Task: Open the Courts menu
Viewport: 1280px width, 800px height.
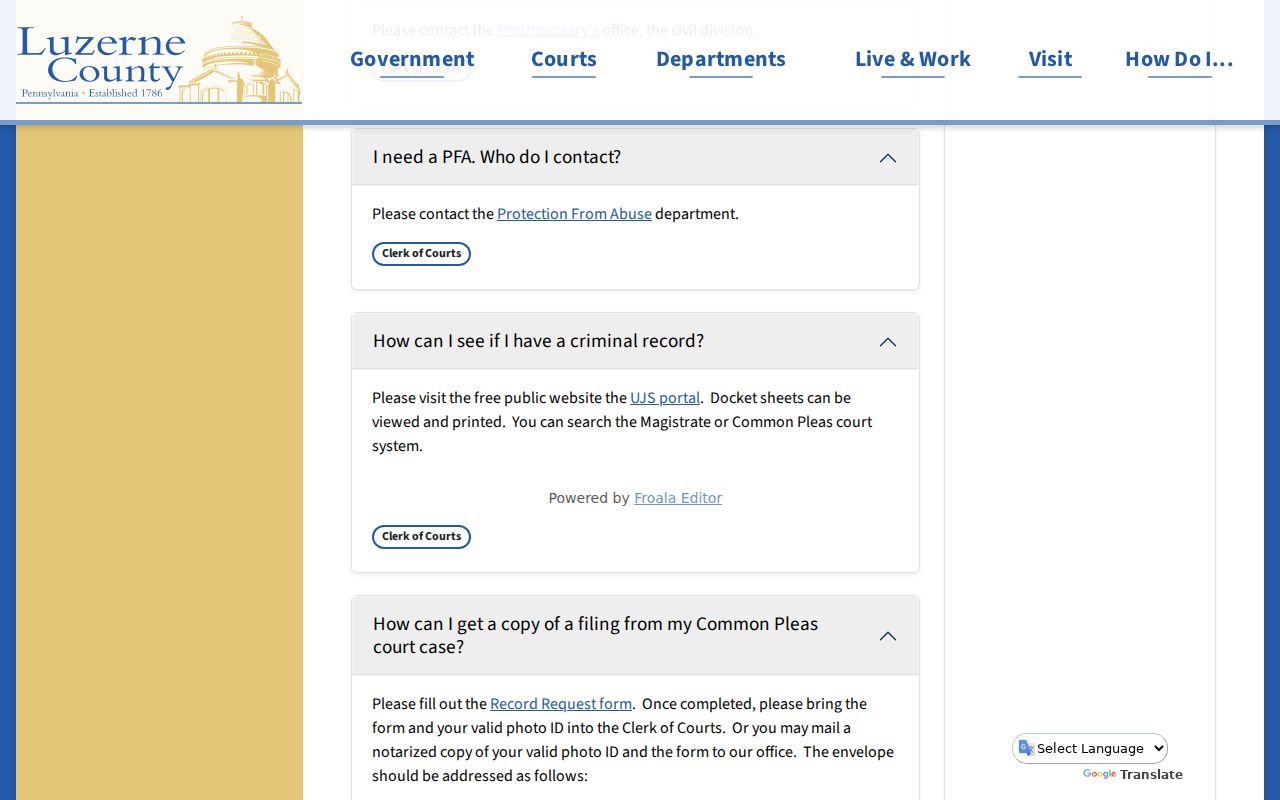Action: (x=564, y=59)
